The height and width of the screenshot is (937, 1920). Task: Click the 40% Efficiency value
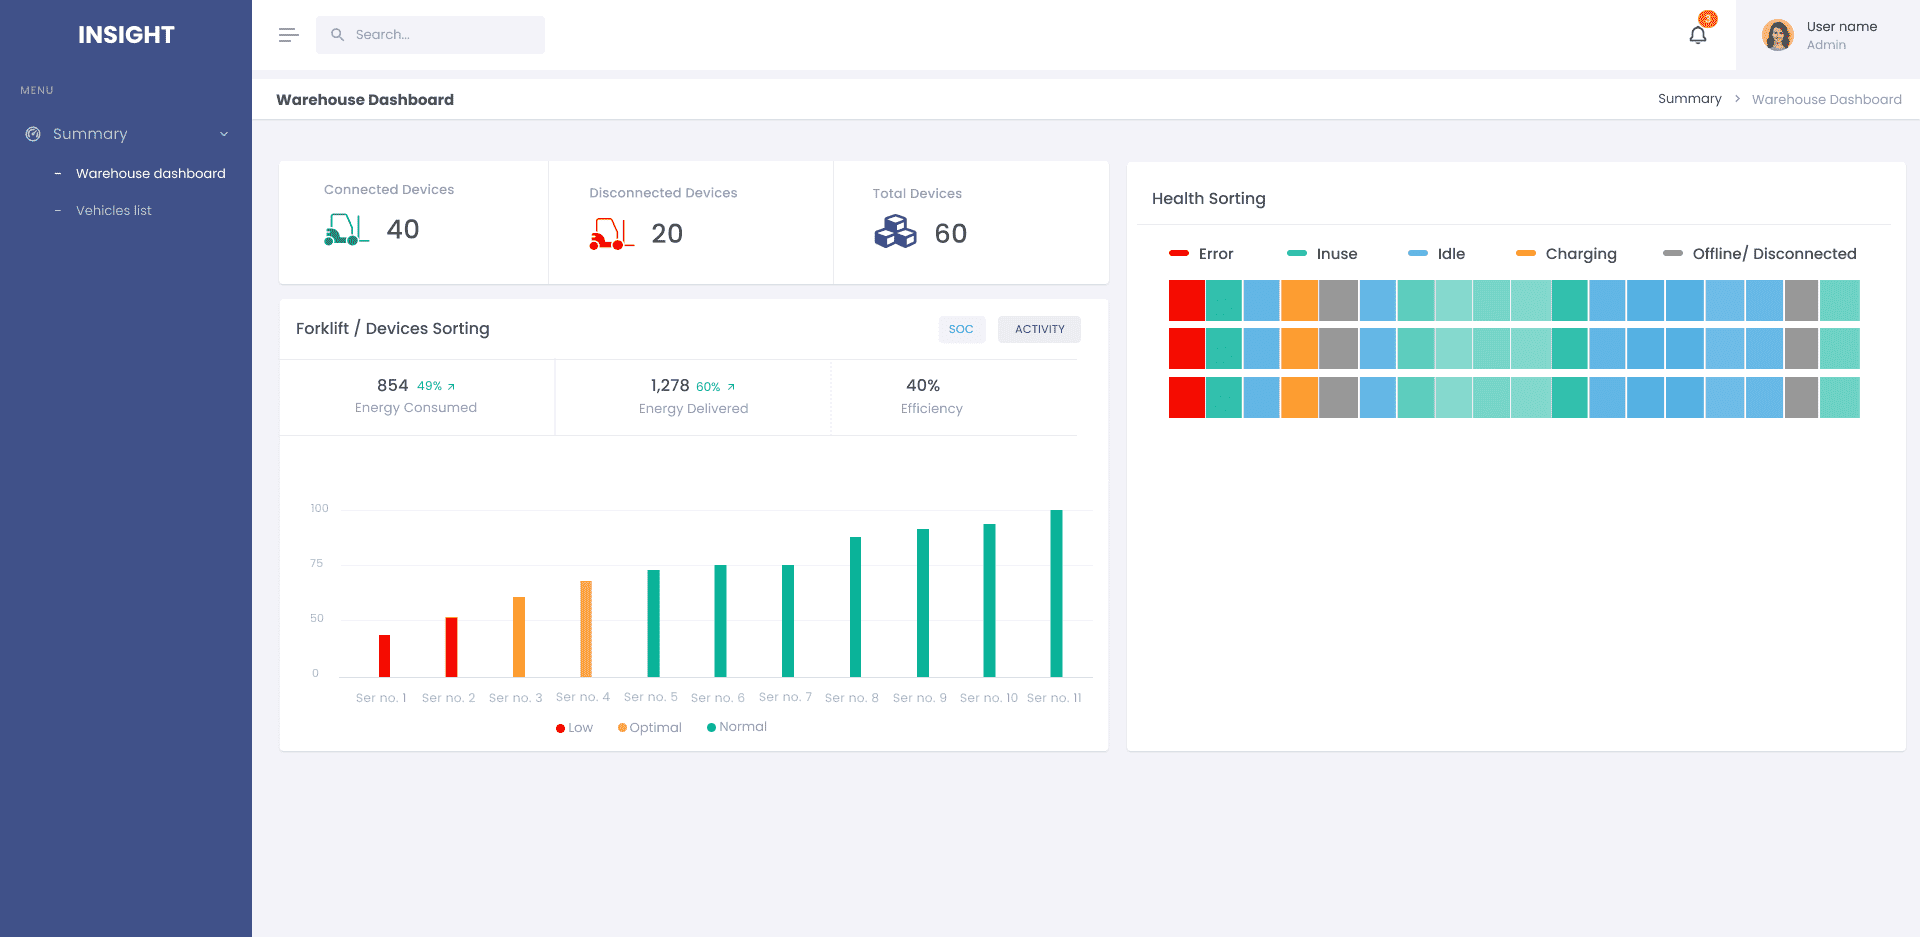(923, 386)
